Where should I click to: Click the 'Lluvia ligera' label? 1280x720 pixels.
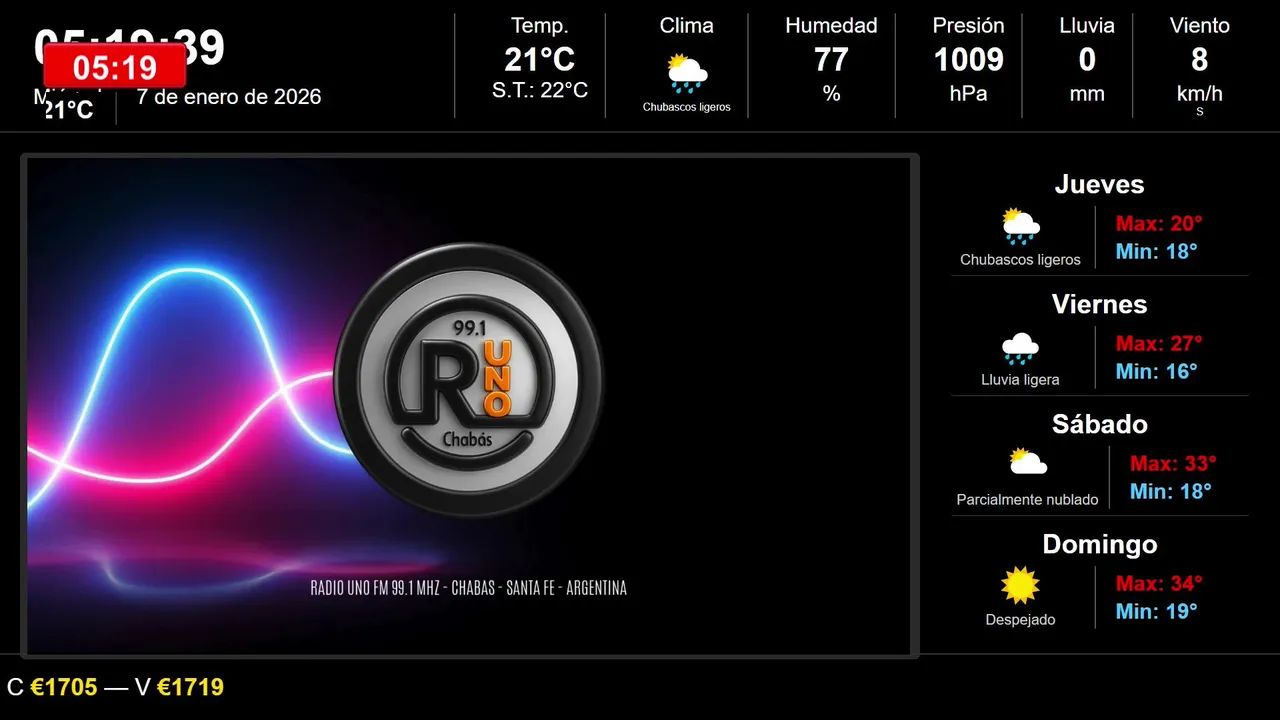1020,380
